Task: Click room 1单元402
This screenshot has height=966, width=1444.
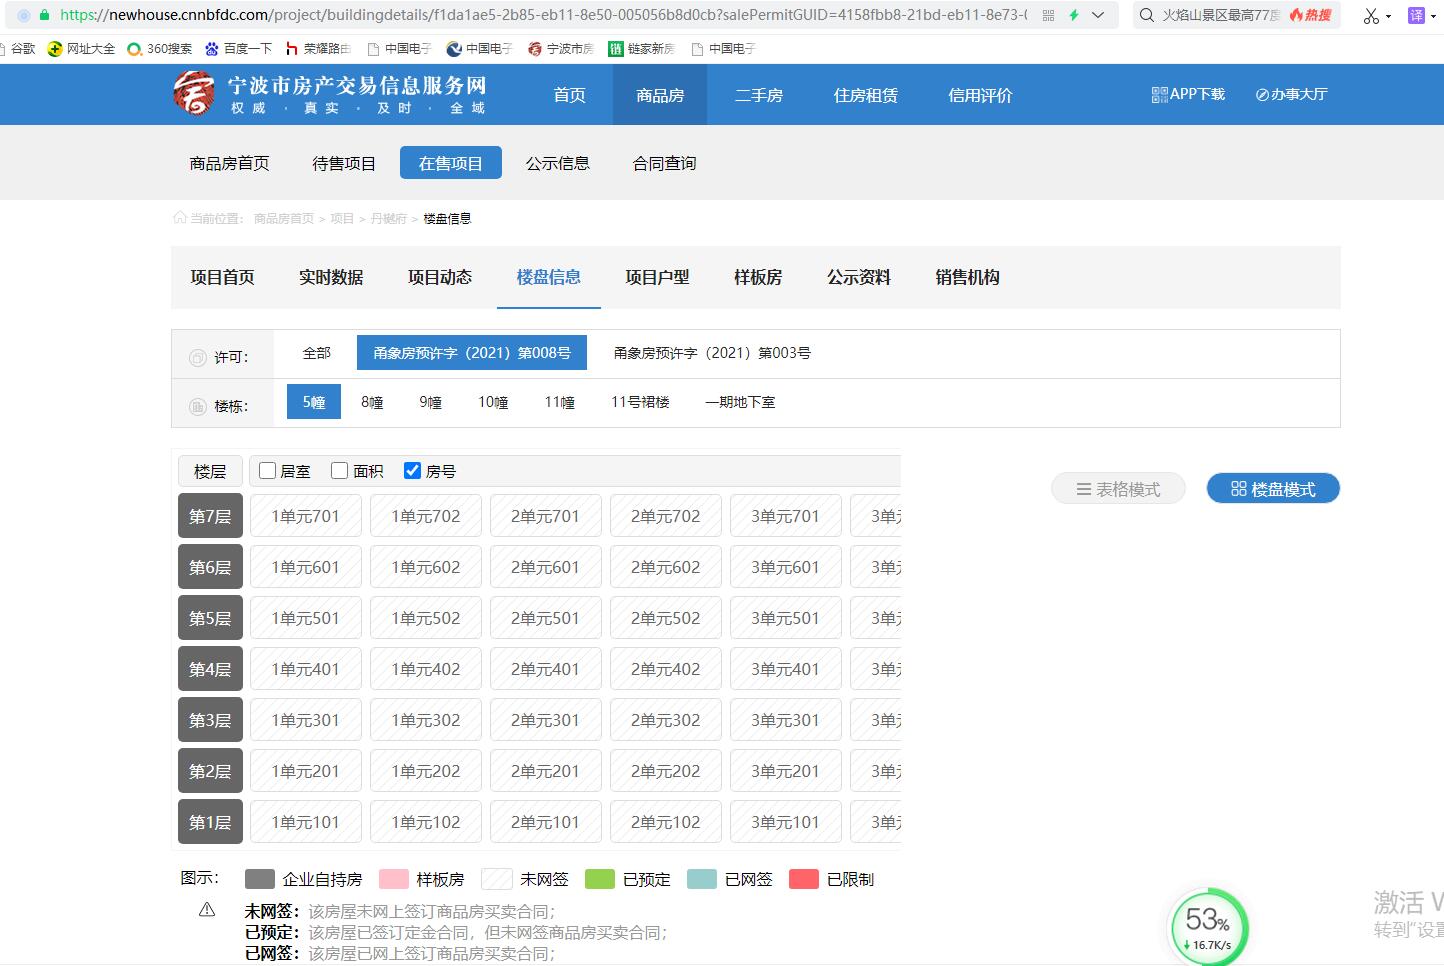Action: [426, 669]
